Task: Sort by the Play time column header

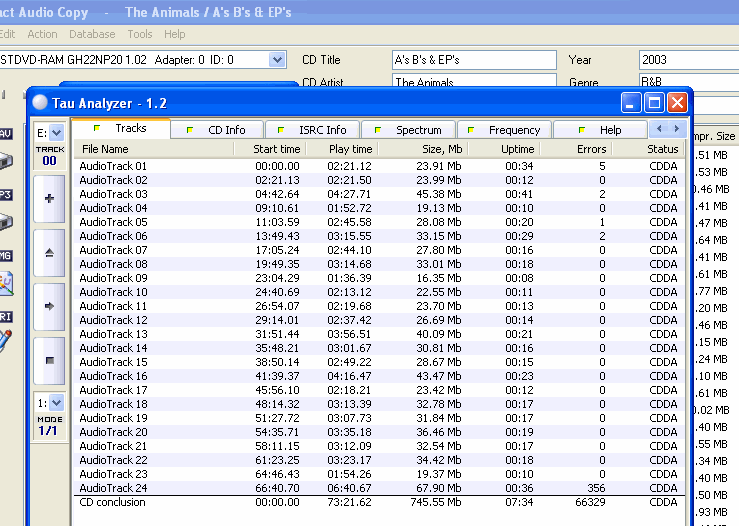Action: pyautogui.click(x=351, y=149)
